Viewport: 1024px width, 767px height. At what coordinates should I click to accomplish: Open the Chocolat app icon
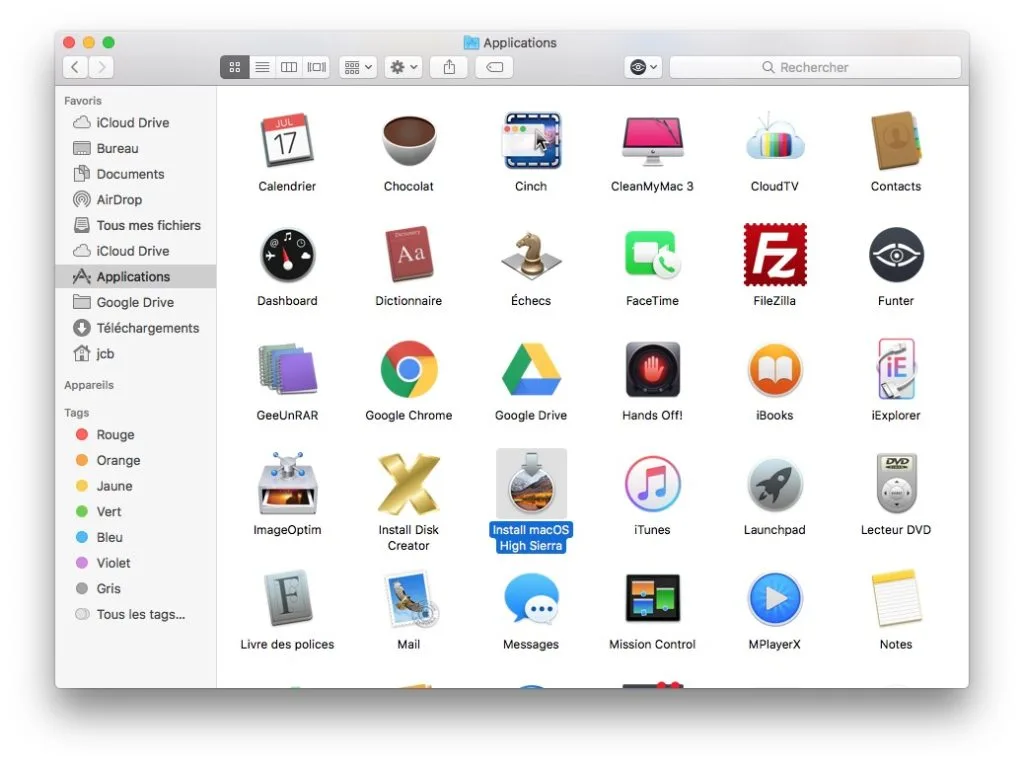click(409, 140)
